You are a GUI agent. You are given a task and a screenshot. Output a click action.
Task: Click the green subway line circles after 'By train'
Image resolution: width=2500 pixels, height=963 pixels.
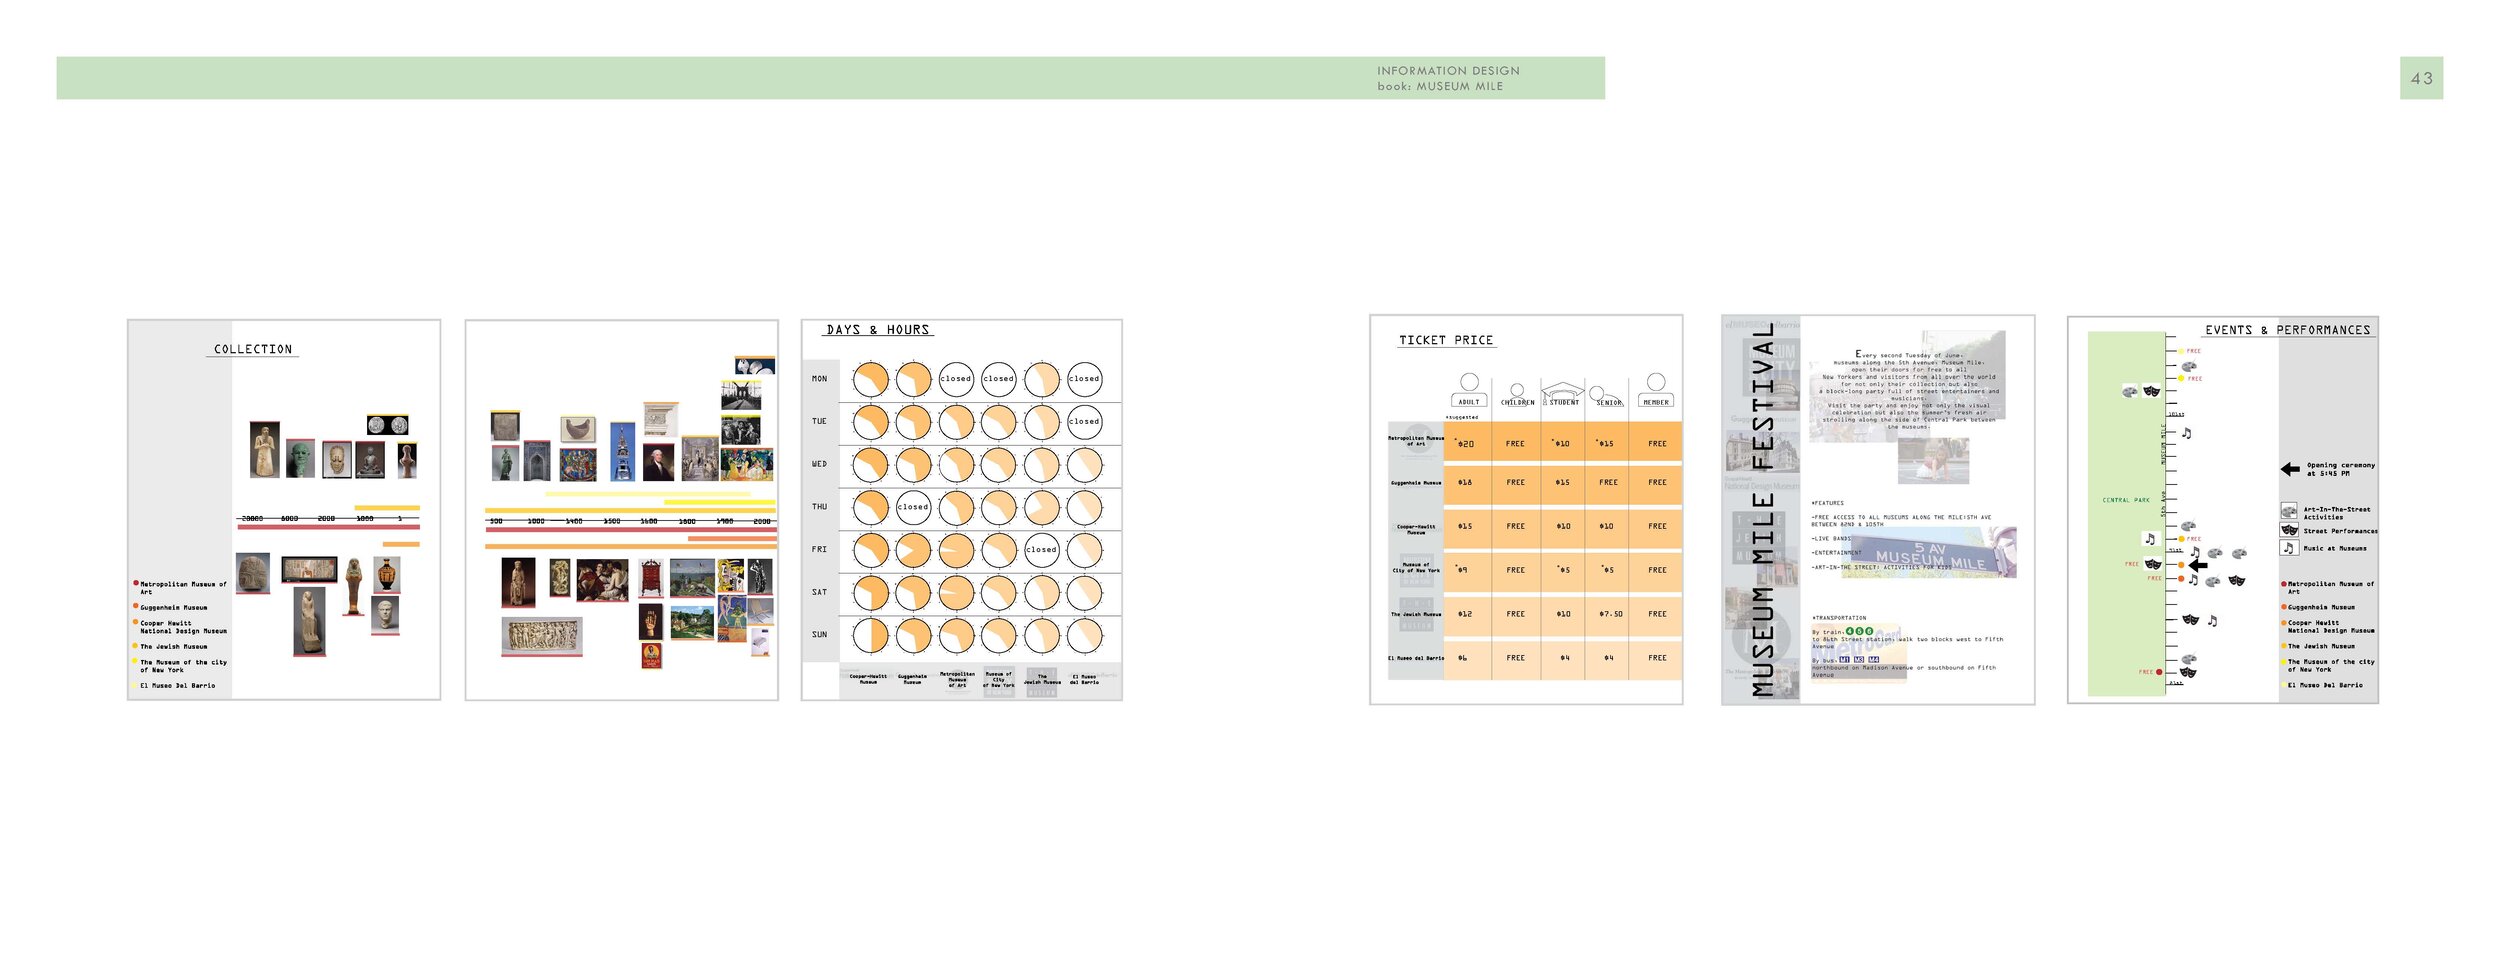pyautogui.click(x=1859, y=631)
